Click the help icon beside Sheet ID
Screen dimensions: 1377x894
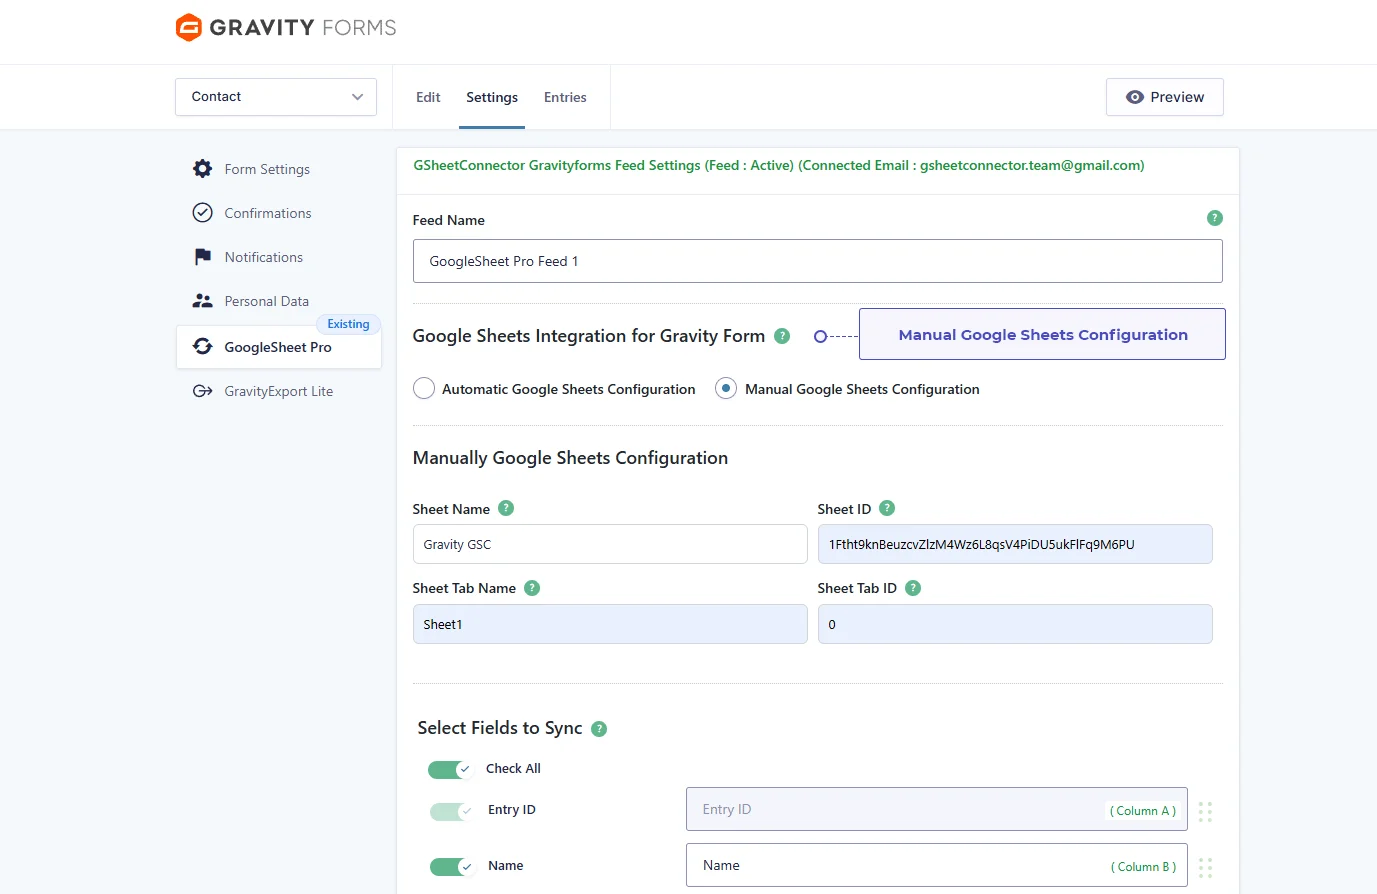(887, 508)
